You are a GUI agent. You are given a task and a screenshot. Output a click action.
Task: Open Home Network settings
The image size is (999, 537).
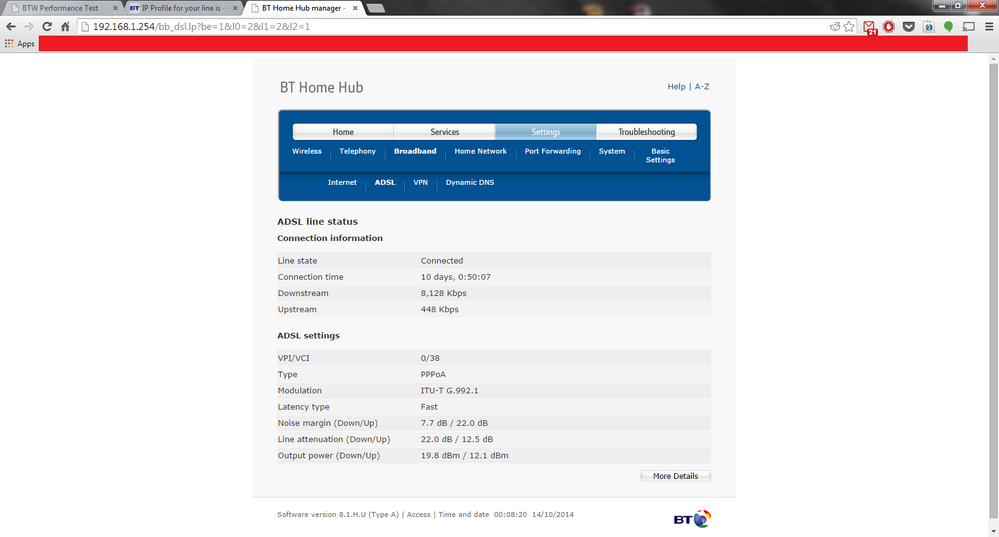[480, 152]
